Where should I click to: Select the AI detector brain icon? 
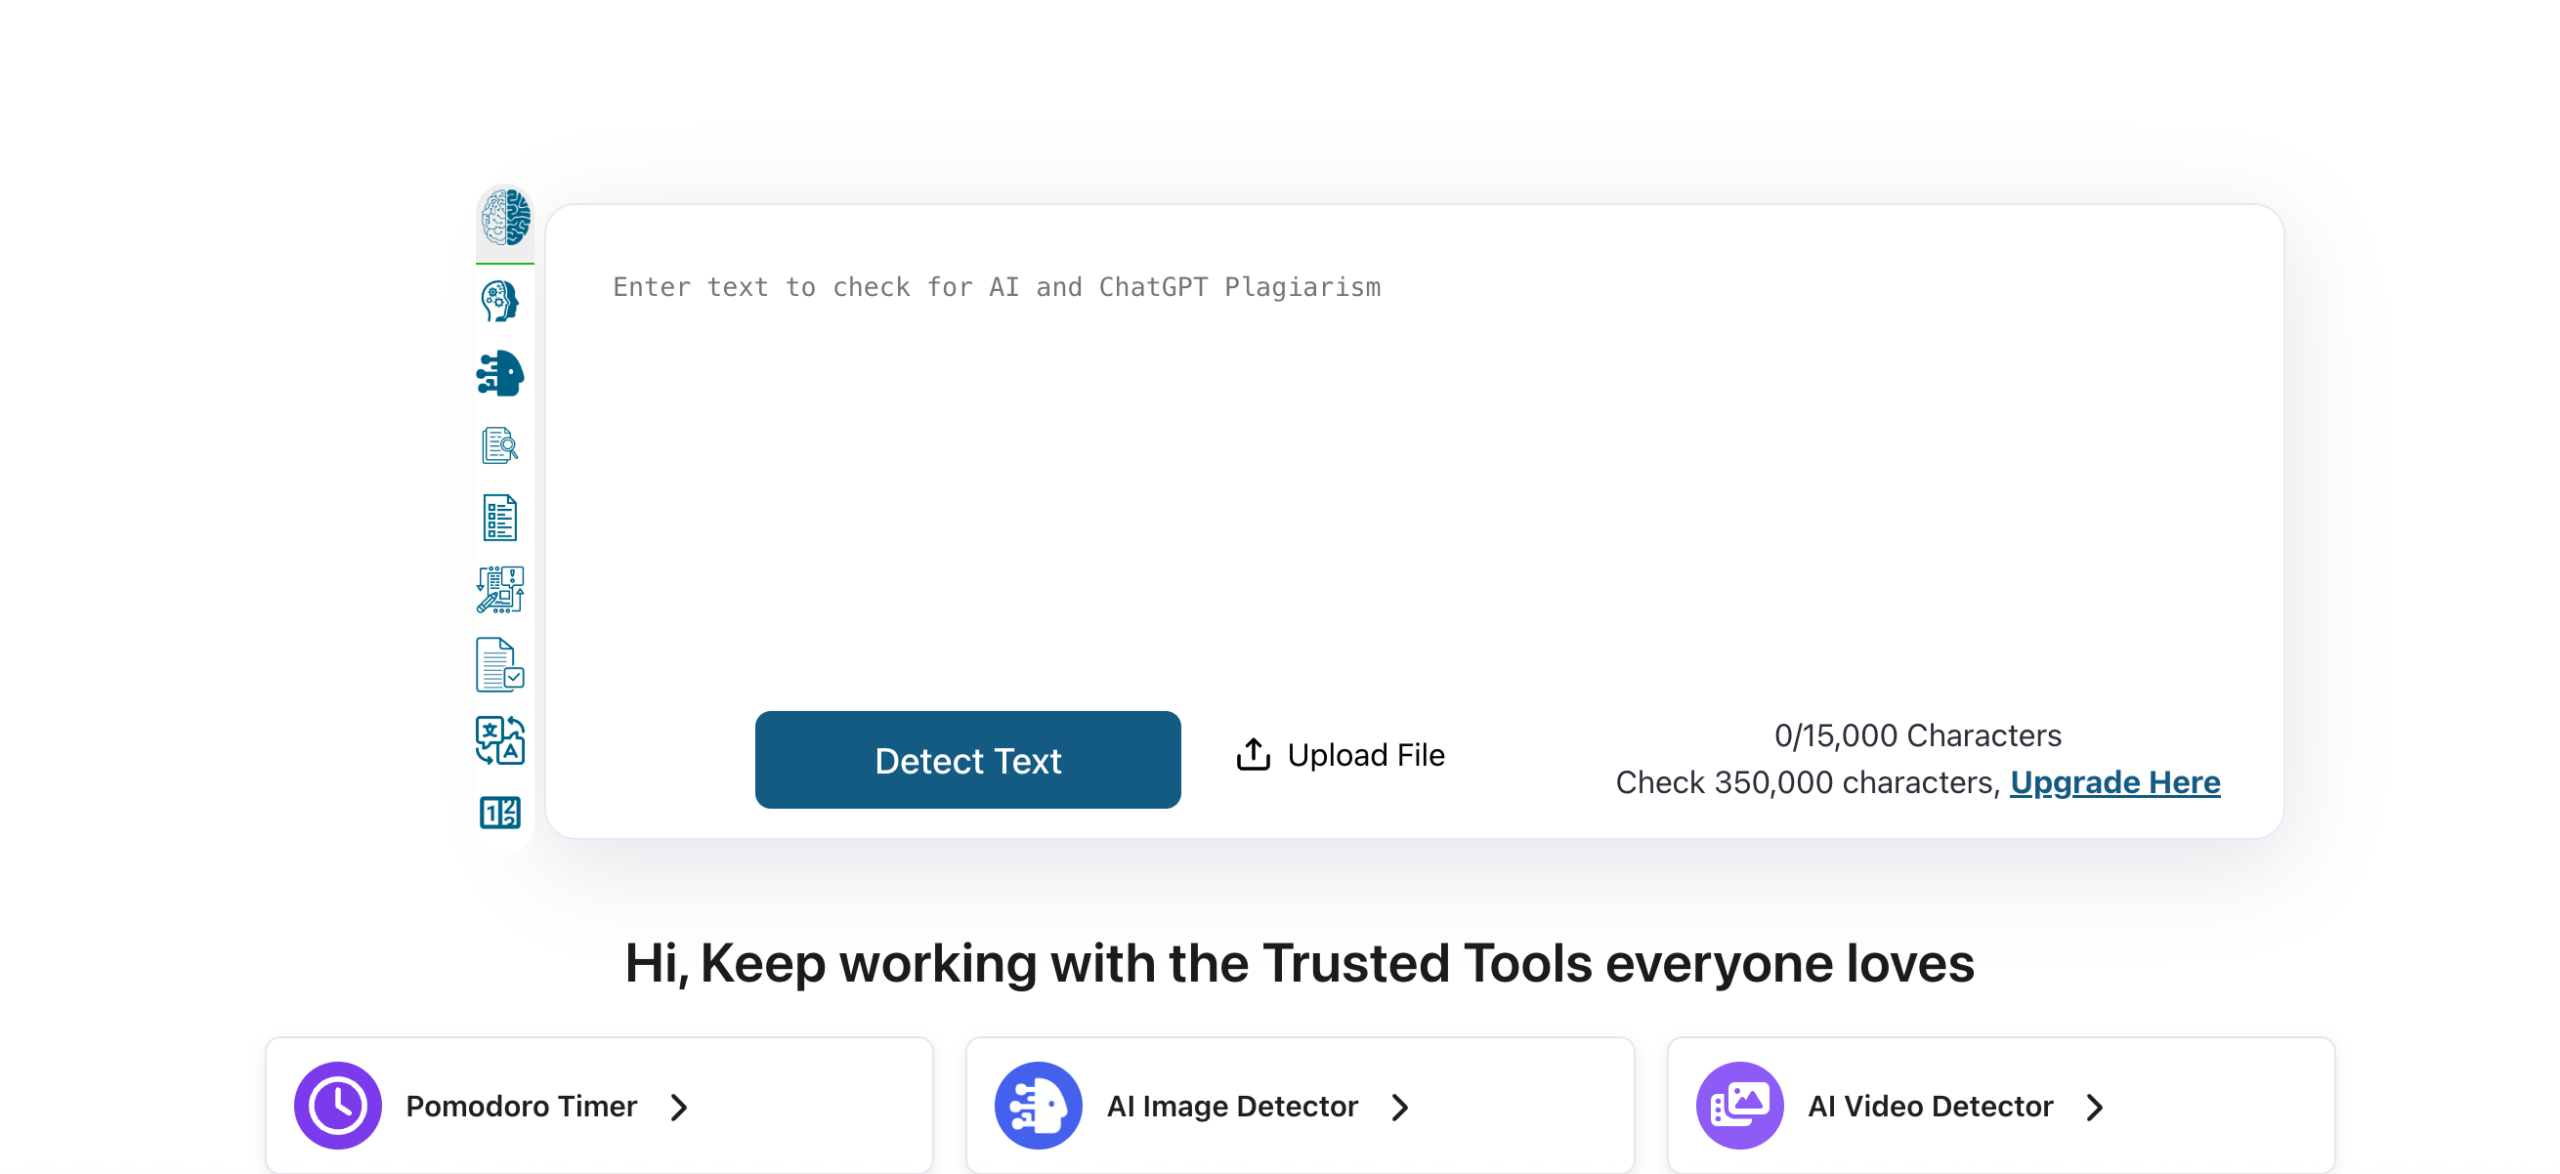coord(504,217)
